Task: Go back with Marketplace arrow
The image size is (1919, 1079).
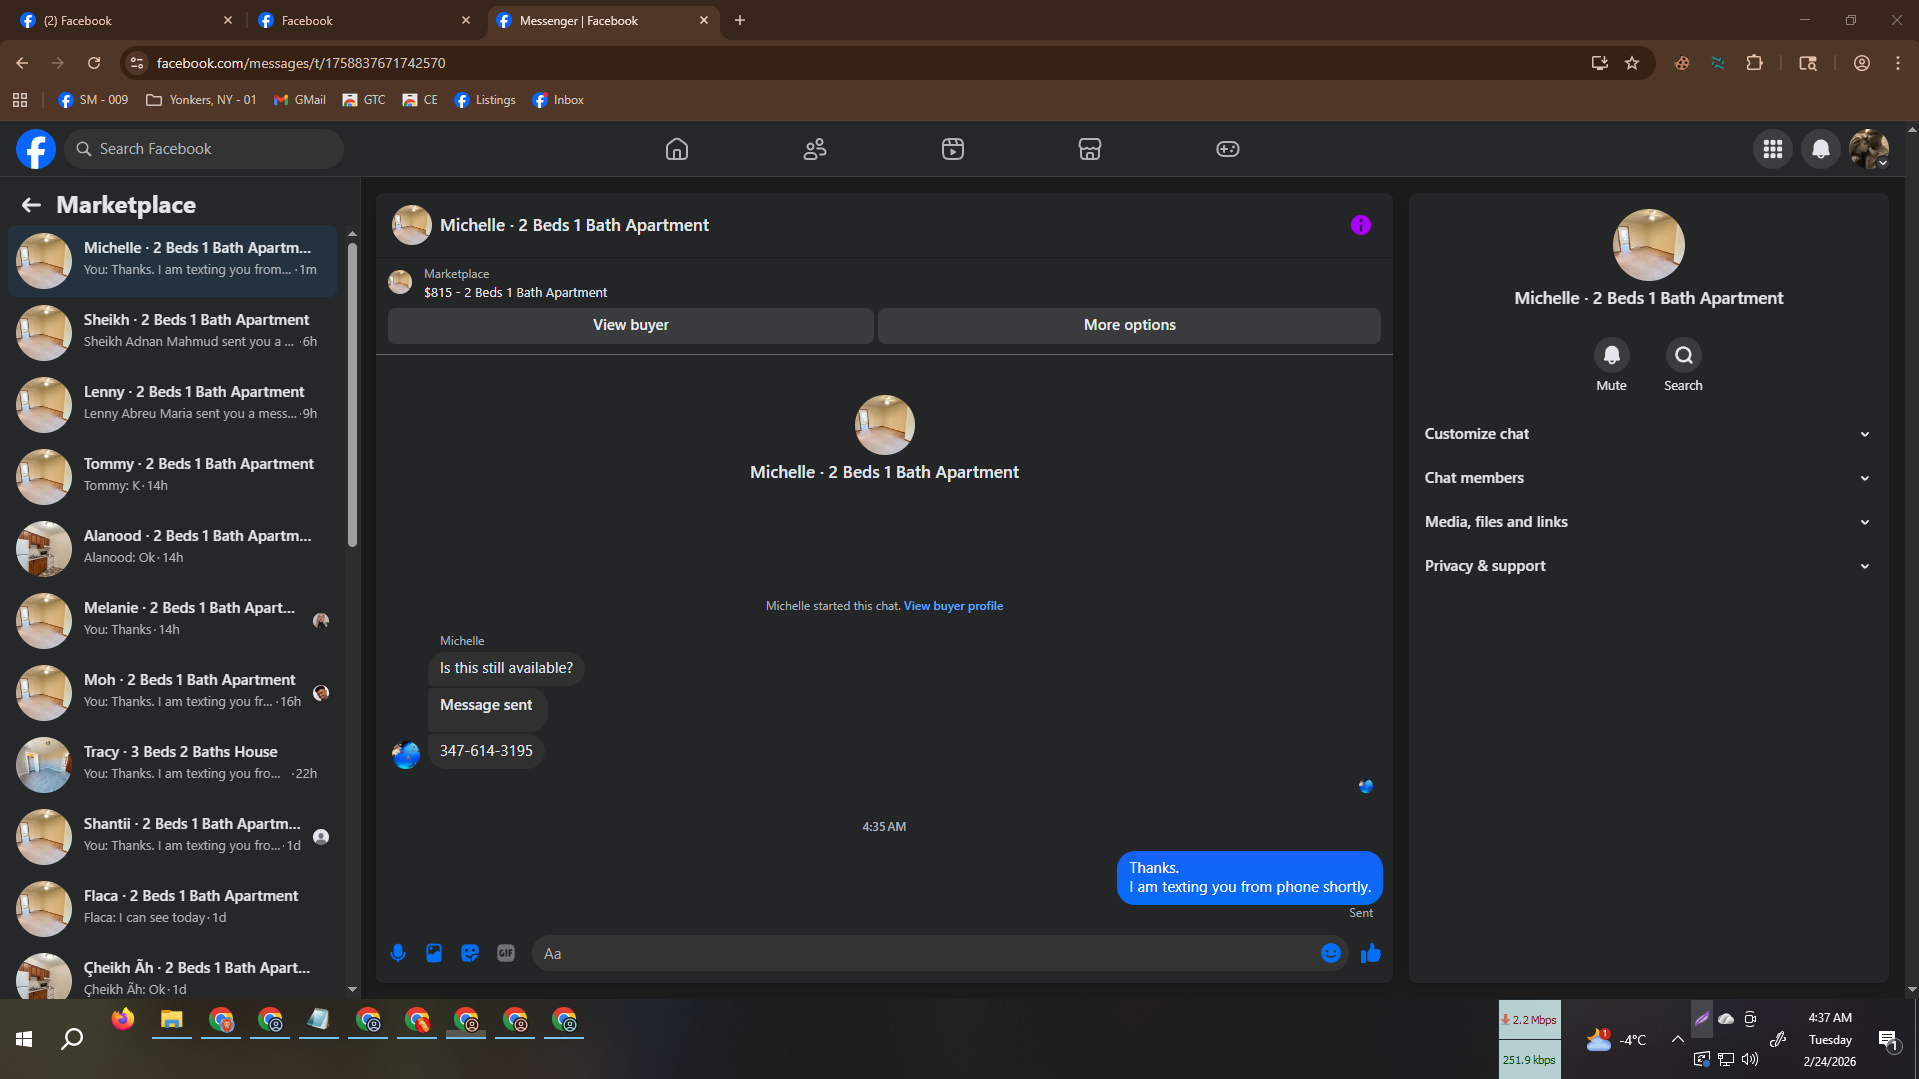Action: pyautogui.click(x=31, y=205)
